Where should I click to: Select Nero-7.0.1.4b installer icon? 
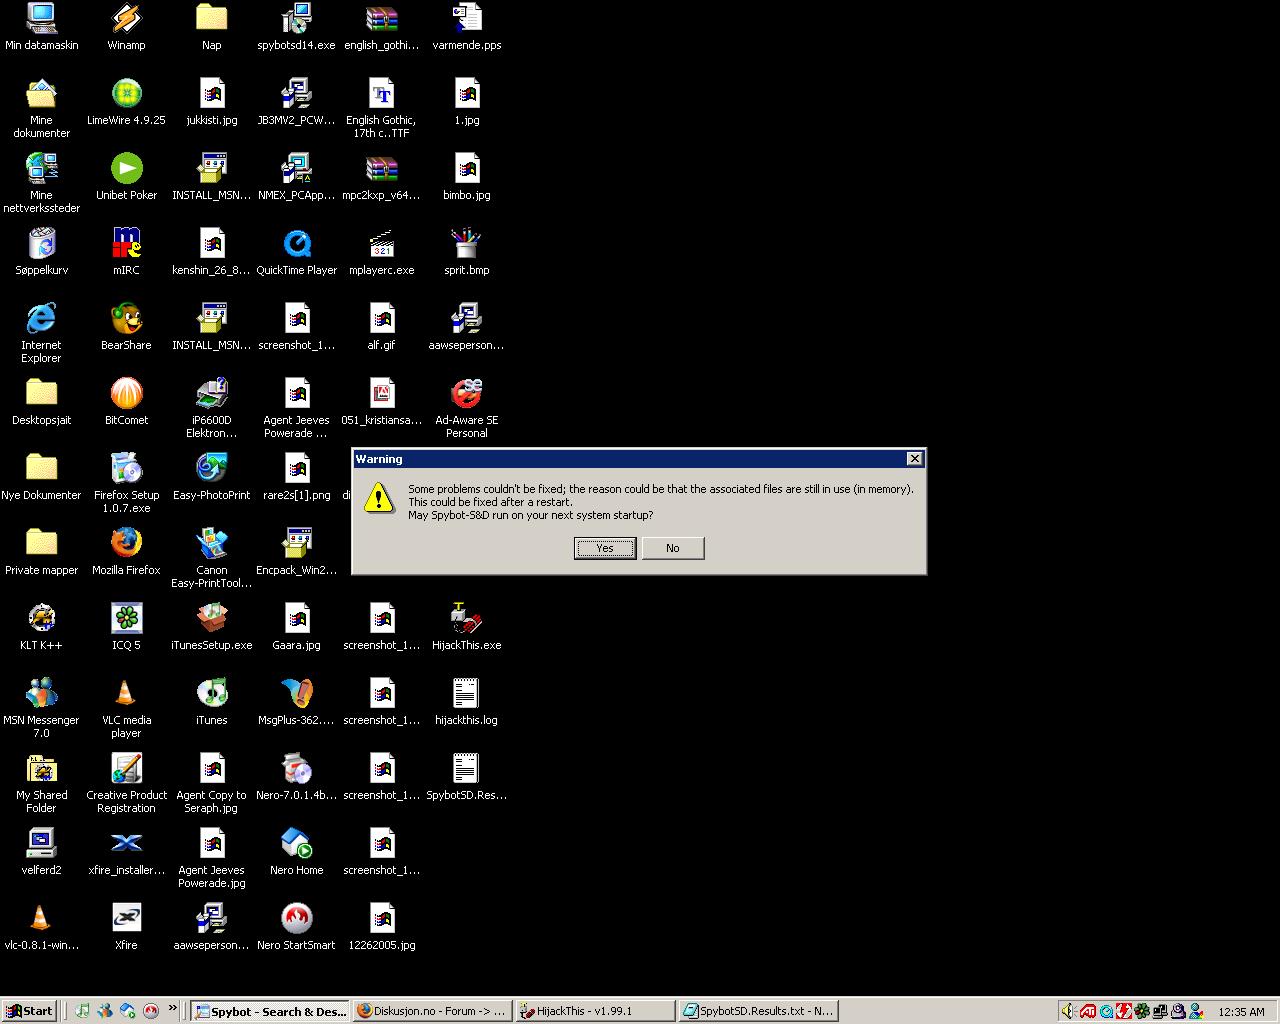pos(297,777)
